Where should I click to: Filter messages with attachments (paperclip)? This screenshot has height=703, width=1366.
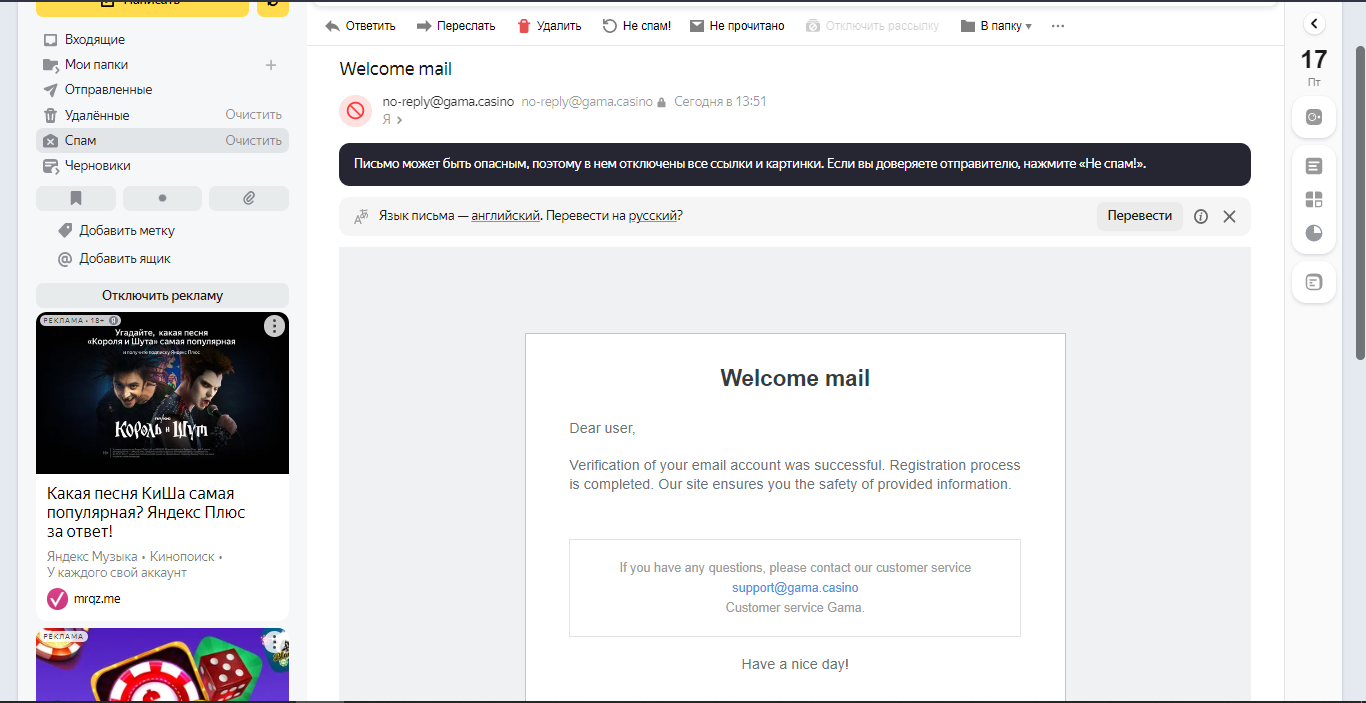(249, 198)
